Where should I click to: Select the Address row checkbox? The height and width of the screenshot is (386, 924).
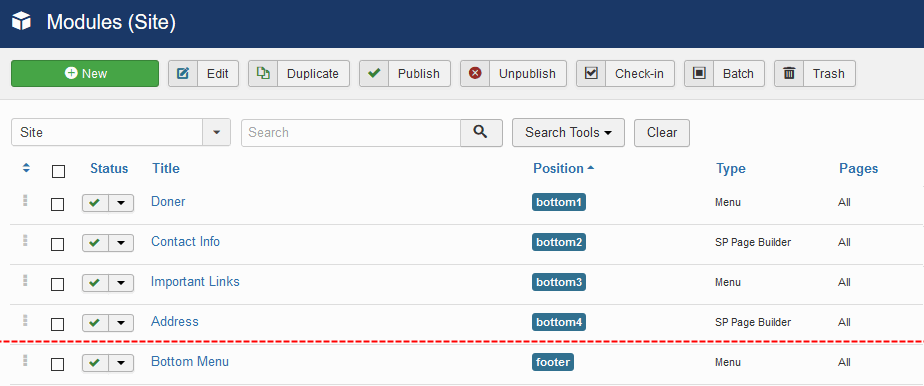(x=58, y=325)
